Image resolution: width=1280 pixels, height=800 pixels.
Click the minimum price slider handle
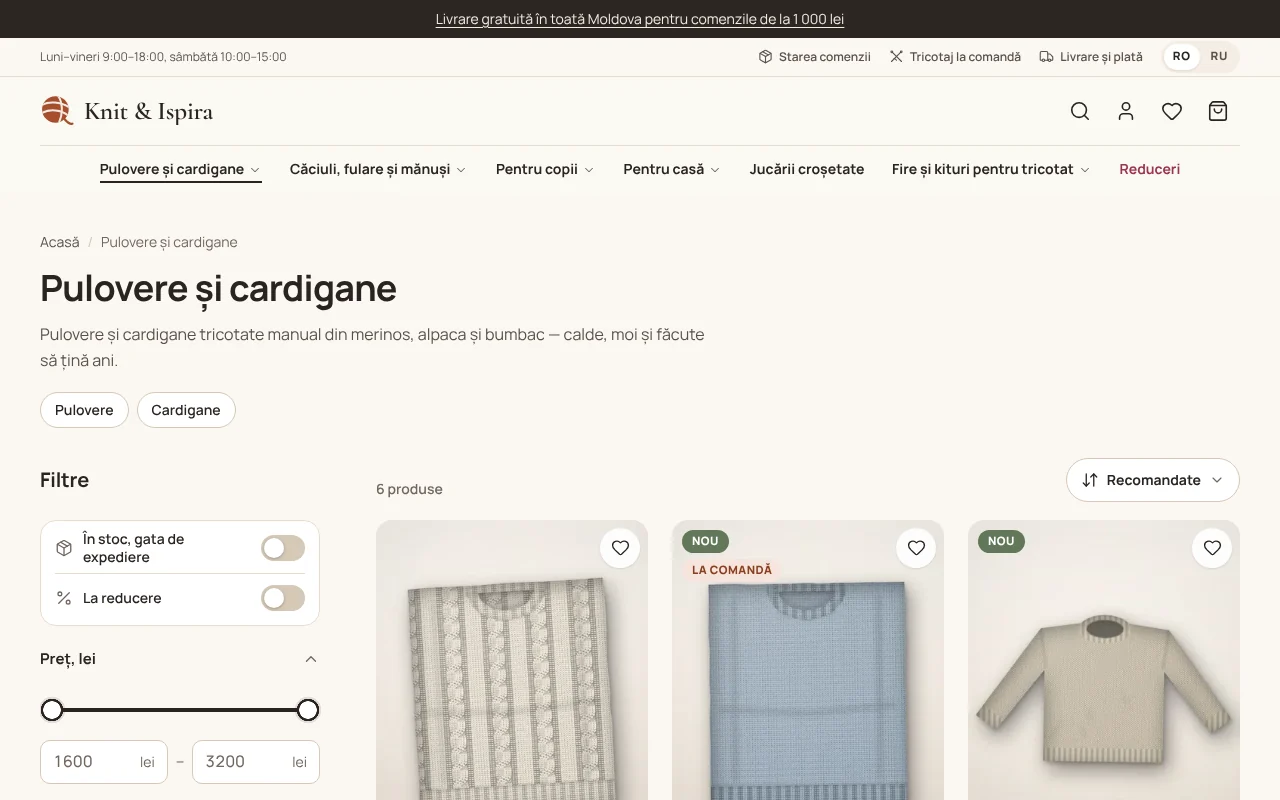(52, 710)
